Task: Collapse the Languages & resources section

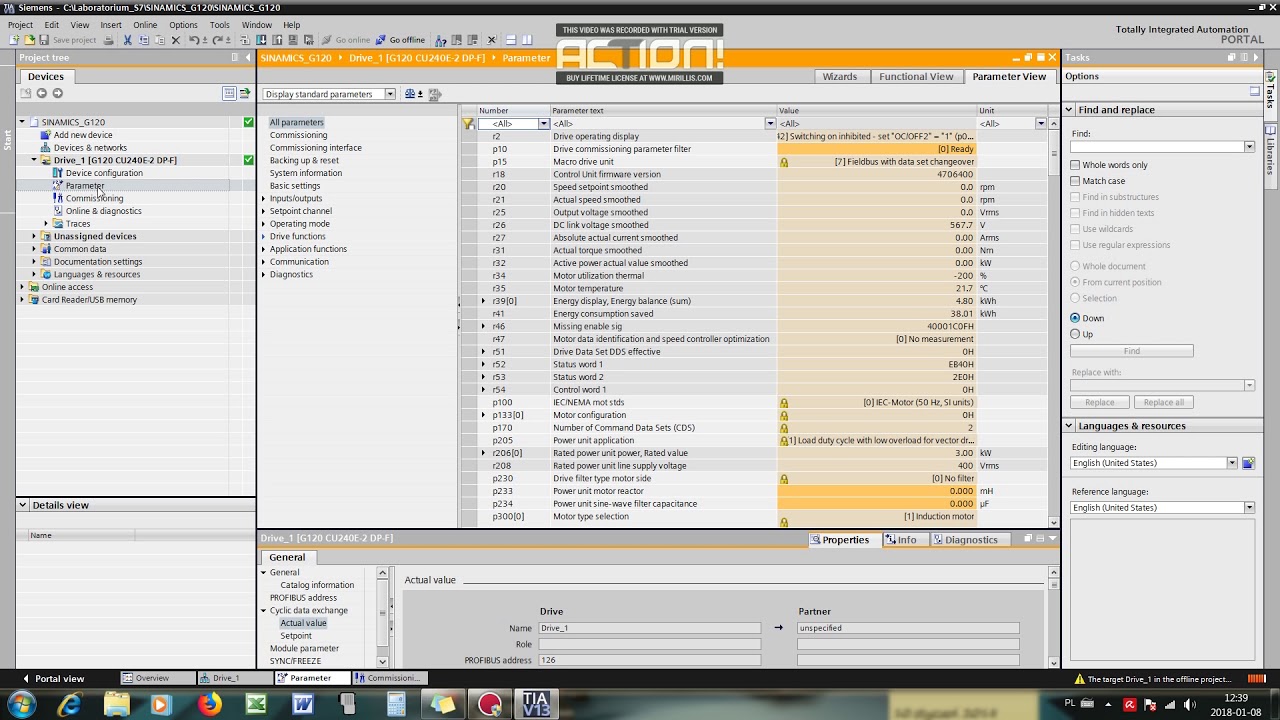Action: (x=1069, y=426)
